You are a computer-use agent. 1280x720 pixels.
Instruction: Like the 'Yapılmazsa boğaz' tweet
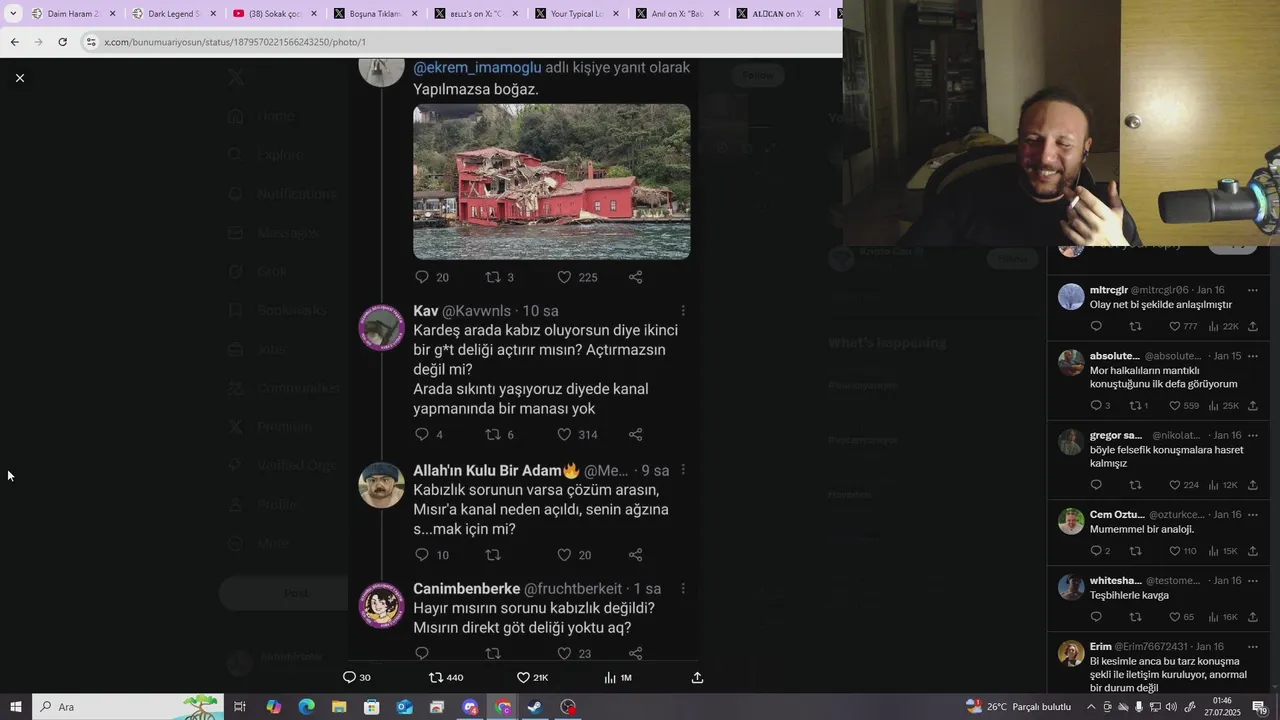564,277
